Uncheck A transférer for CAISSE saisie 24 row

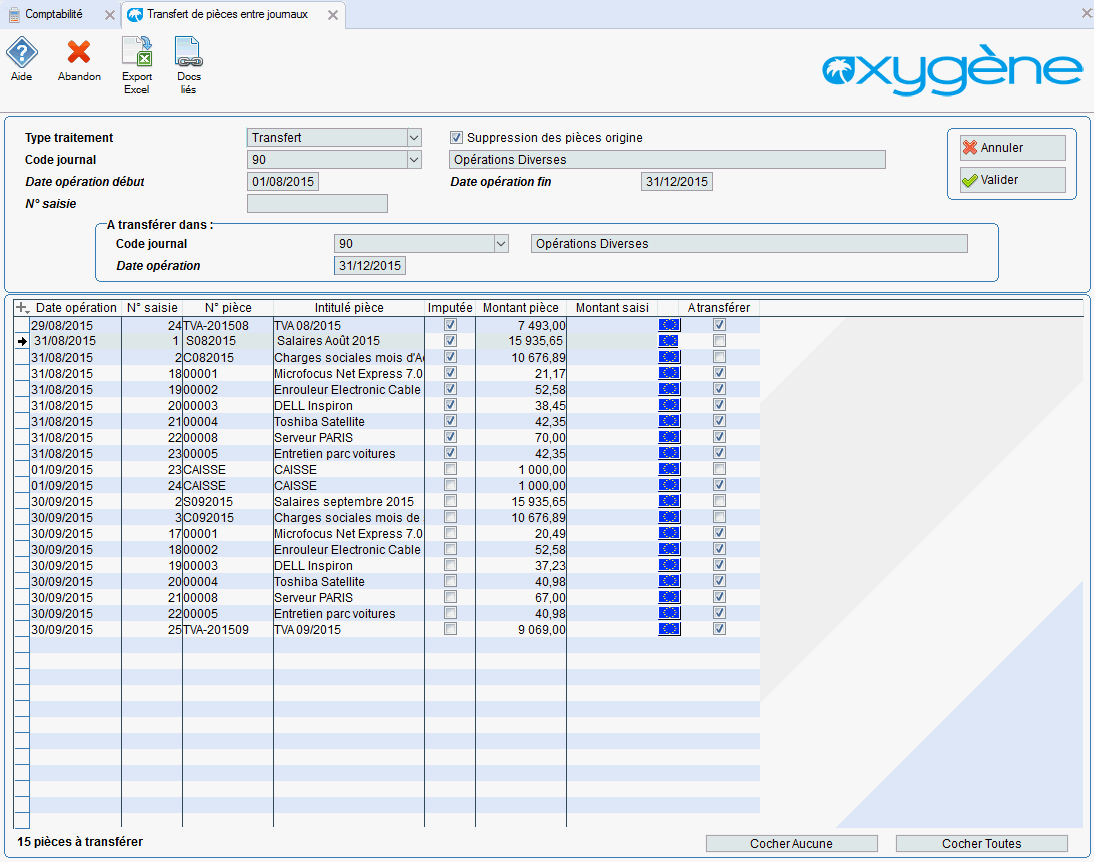point(719,486)
